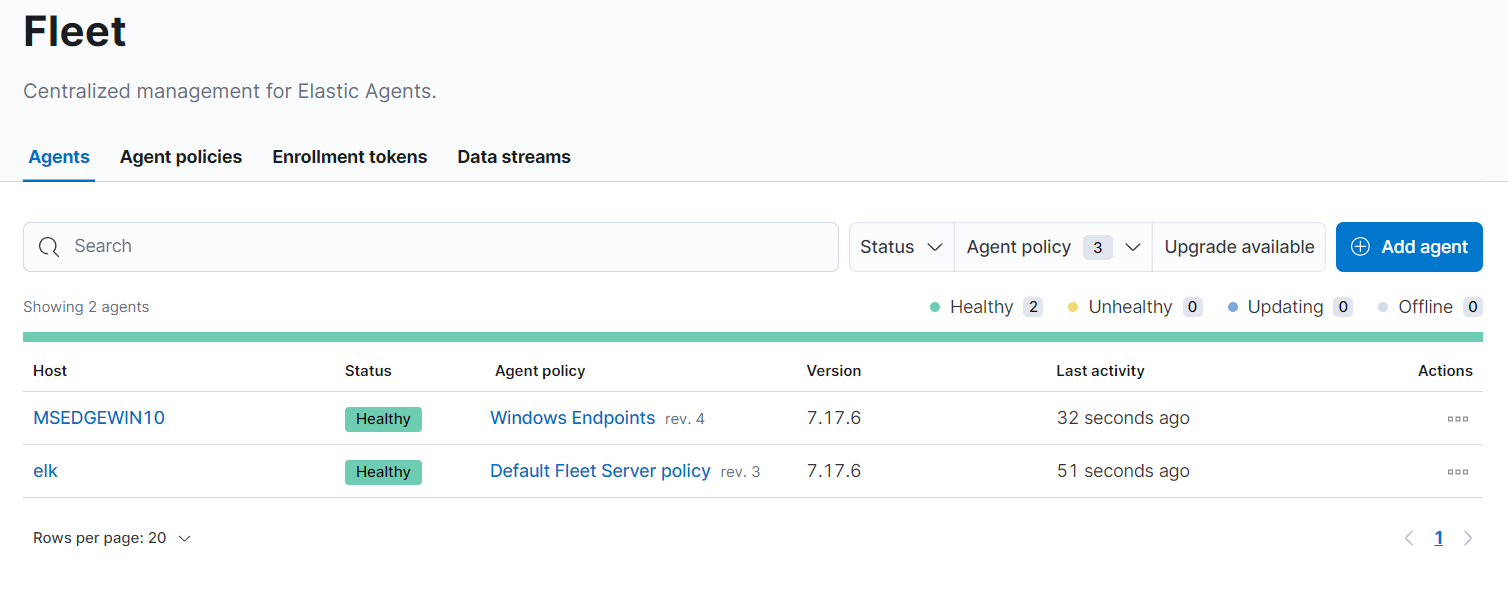Open actions menu for elk agent

click(x=1458, y=471)
